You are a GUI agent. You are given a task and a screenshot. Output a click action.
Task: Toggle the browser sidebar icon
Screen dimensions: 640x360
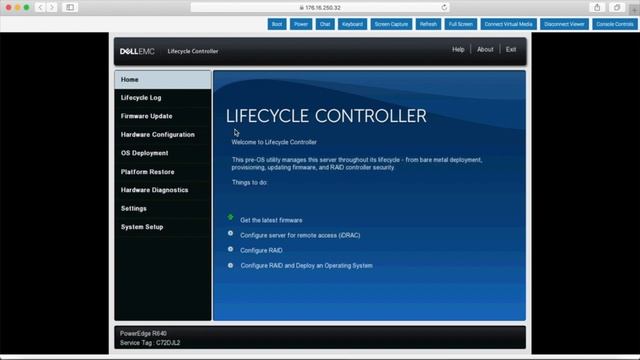(x=70, y=7)
